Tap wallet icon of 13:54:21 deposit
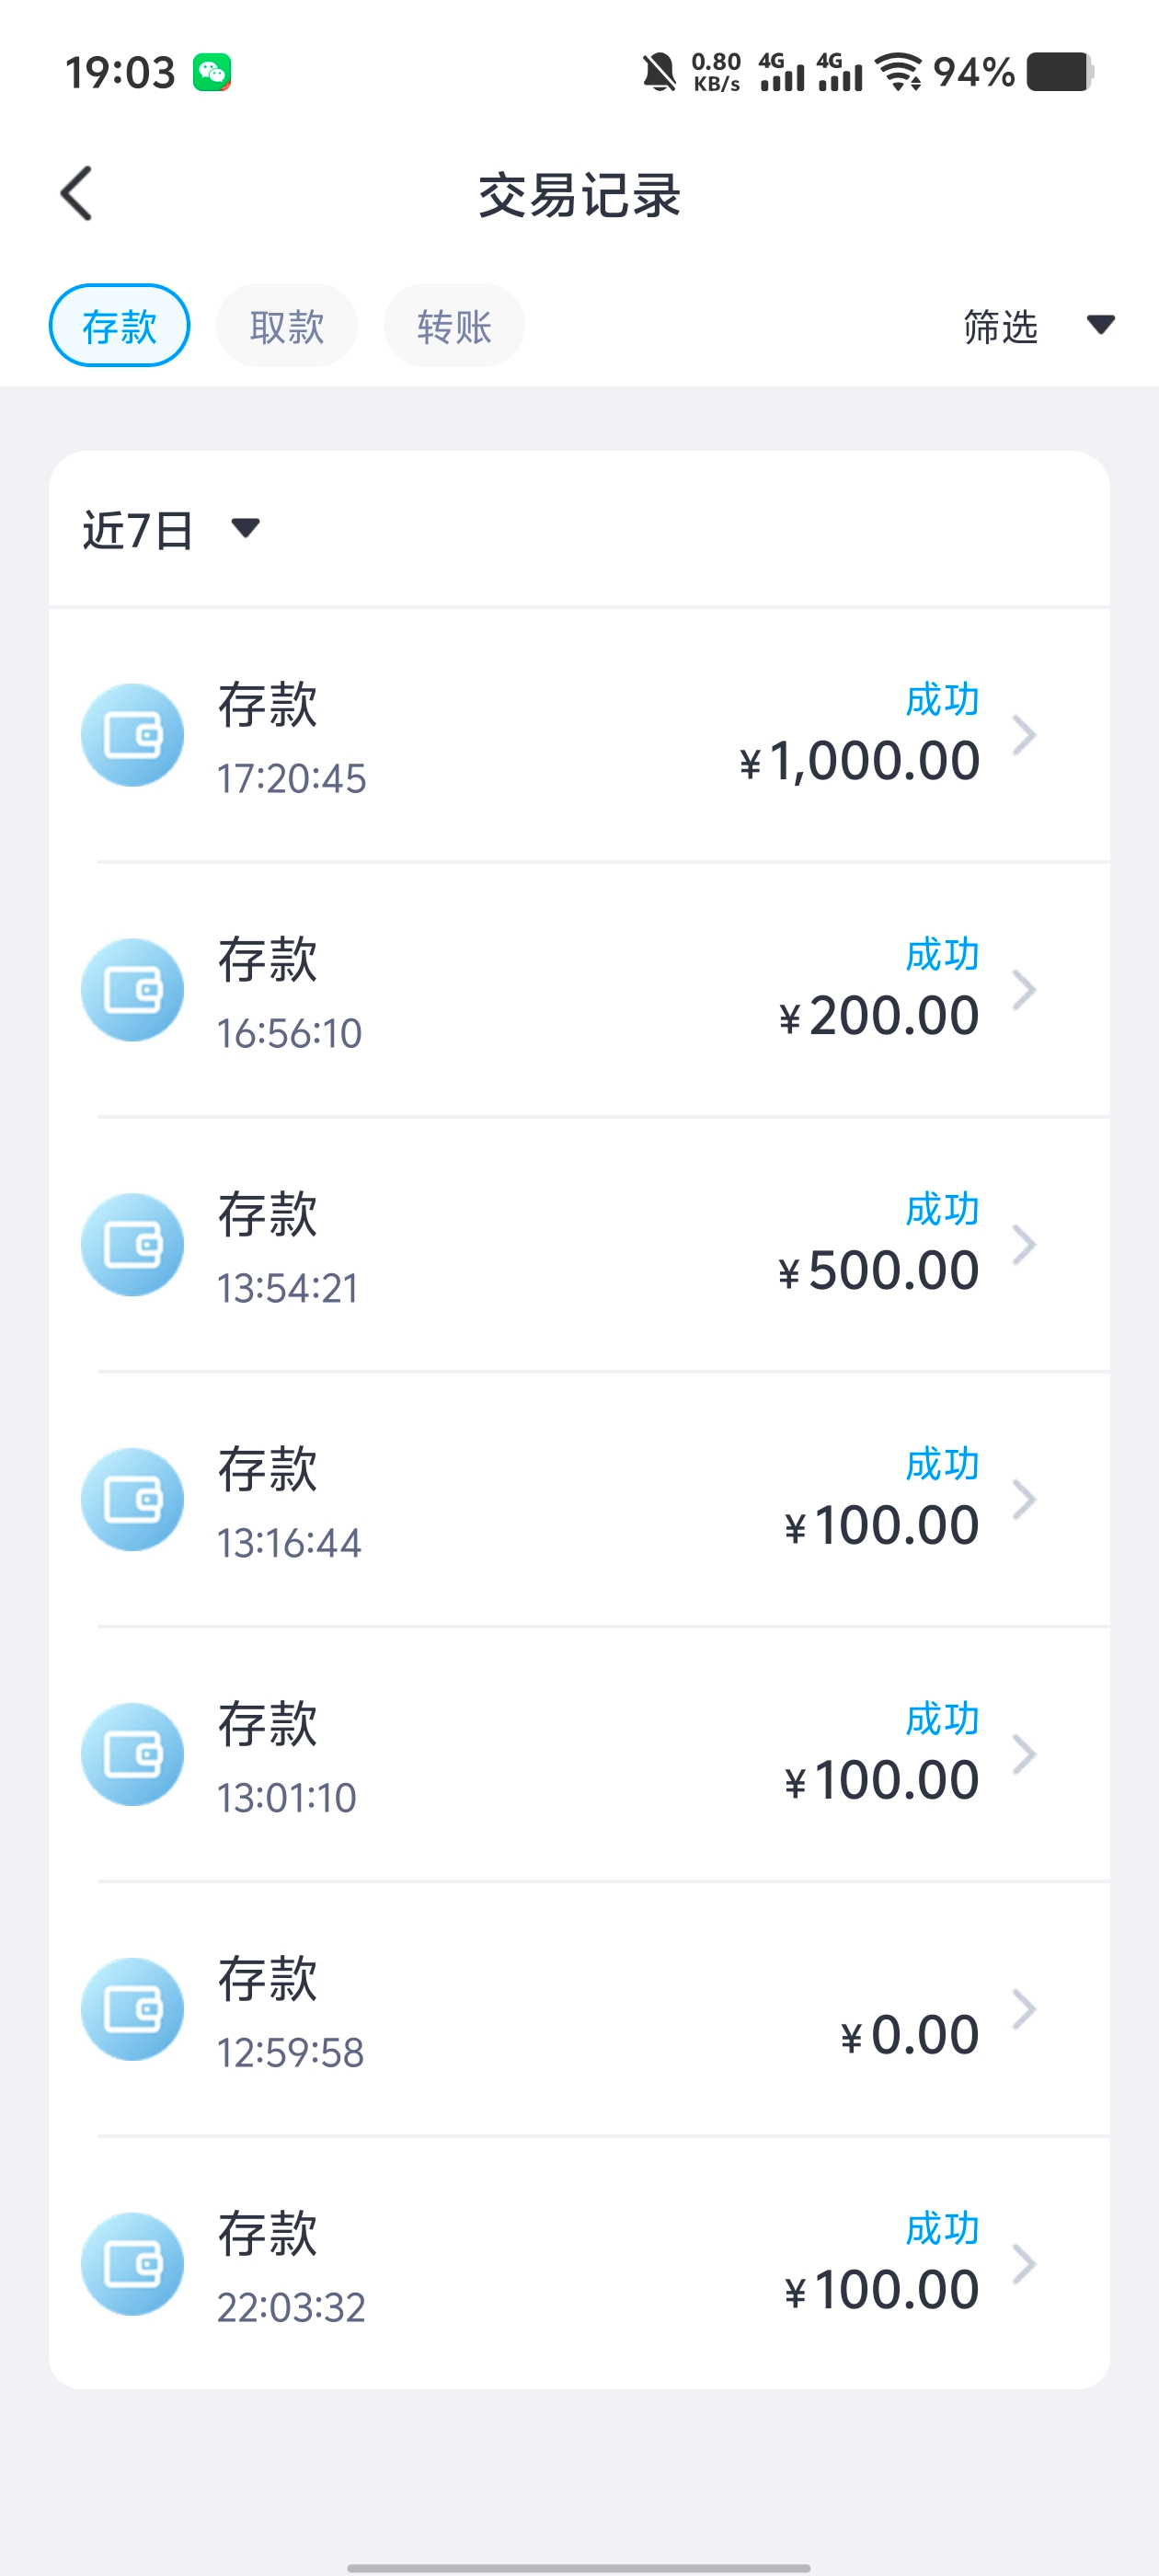 (x=132, y=1245)
